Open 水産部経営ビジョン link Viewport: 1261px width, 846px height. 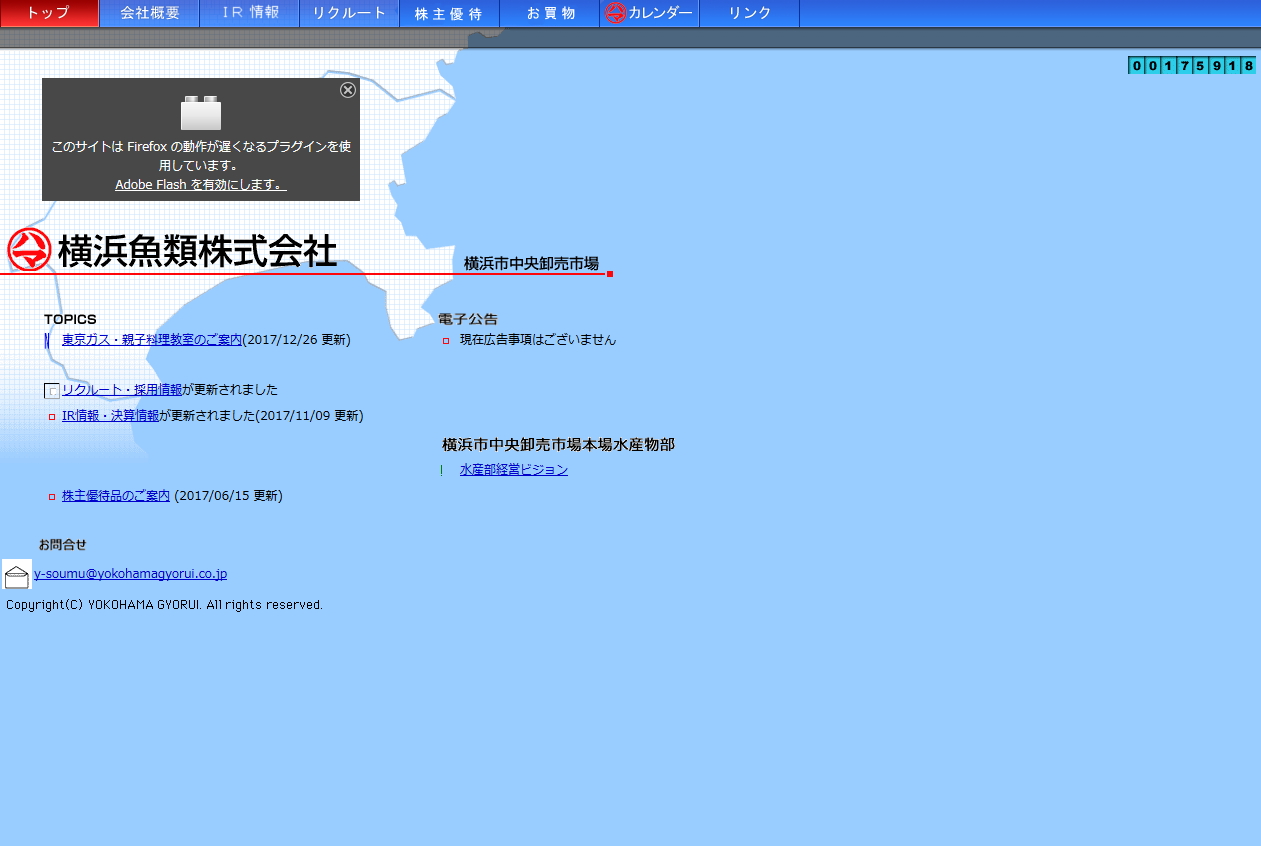514,470
